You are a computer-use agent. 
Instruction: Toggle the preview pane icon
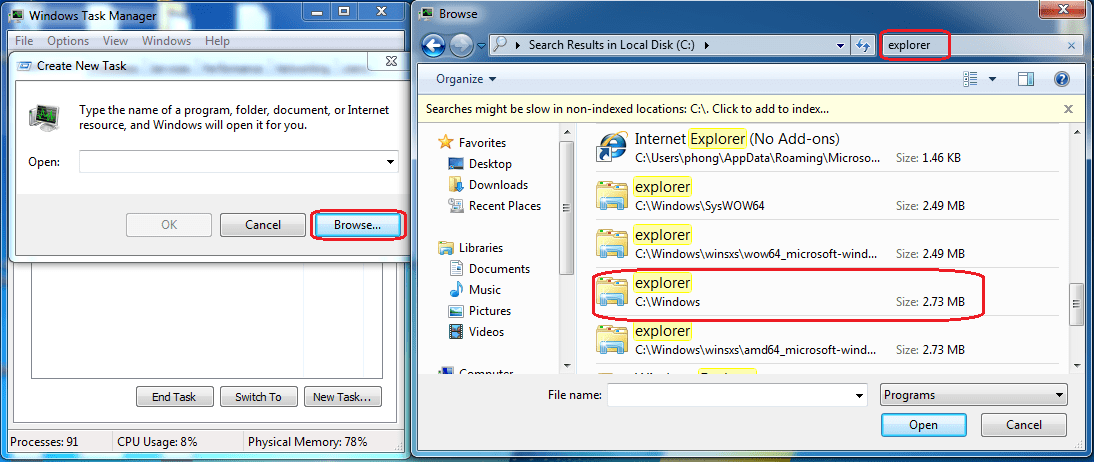[x=1026, y=79]
